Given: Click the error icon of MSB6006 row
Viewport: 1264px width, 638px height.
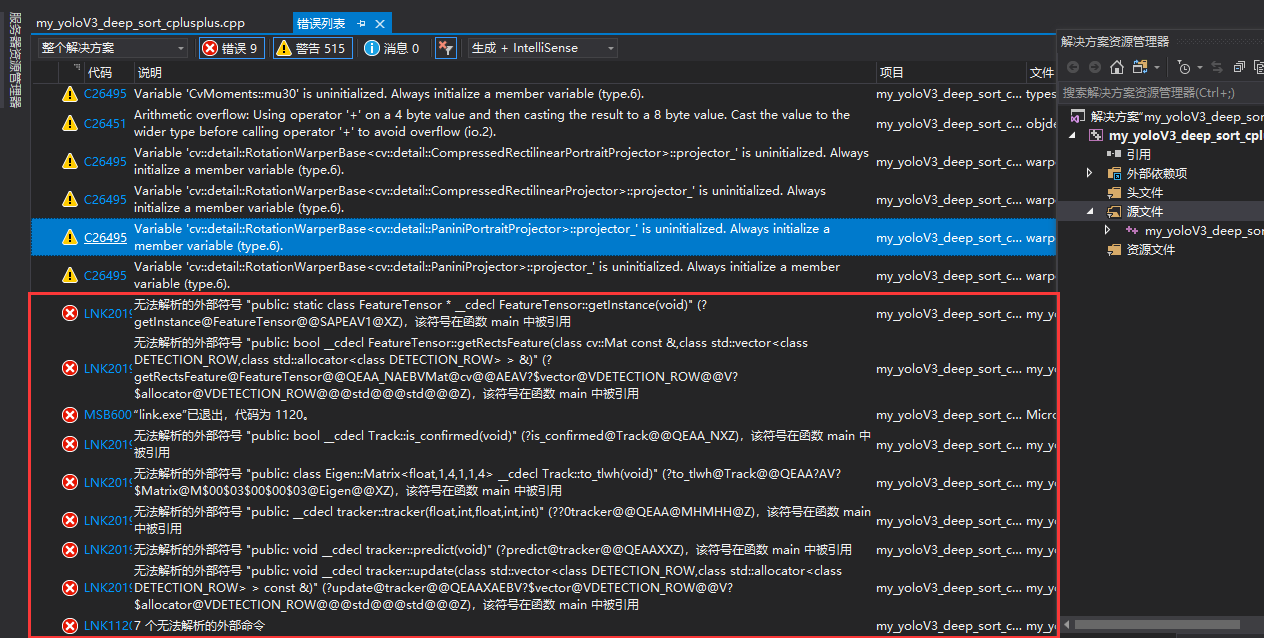Looking at the screenshot, I should click(x=70, y=415).
